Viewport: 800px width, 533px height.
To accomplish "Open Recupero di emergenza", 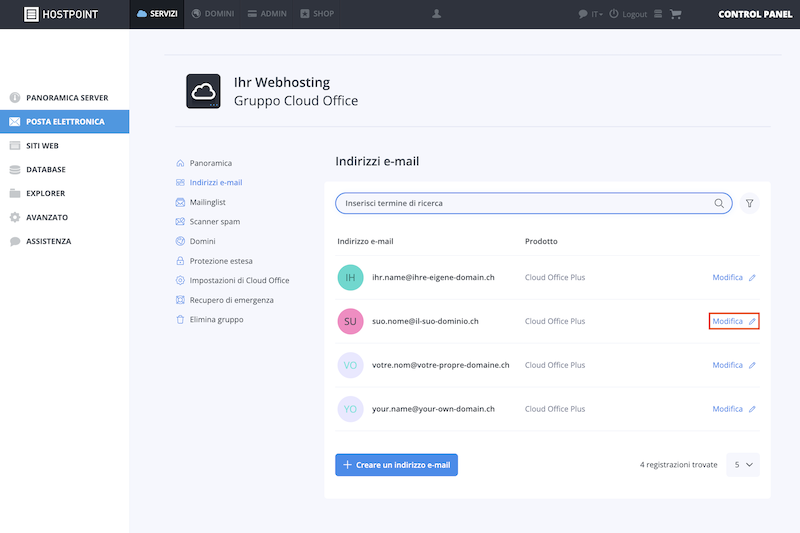I will pyautogui.click(x=224, y=300).
